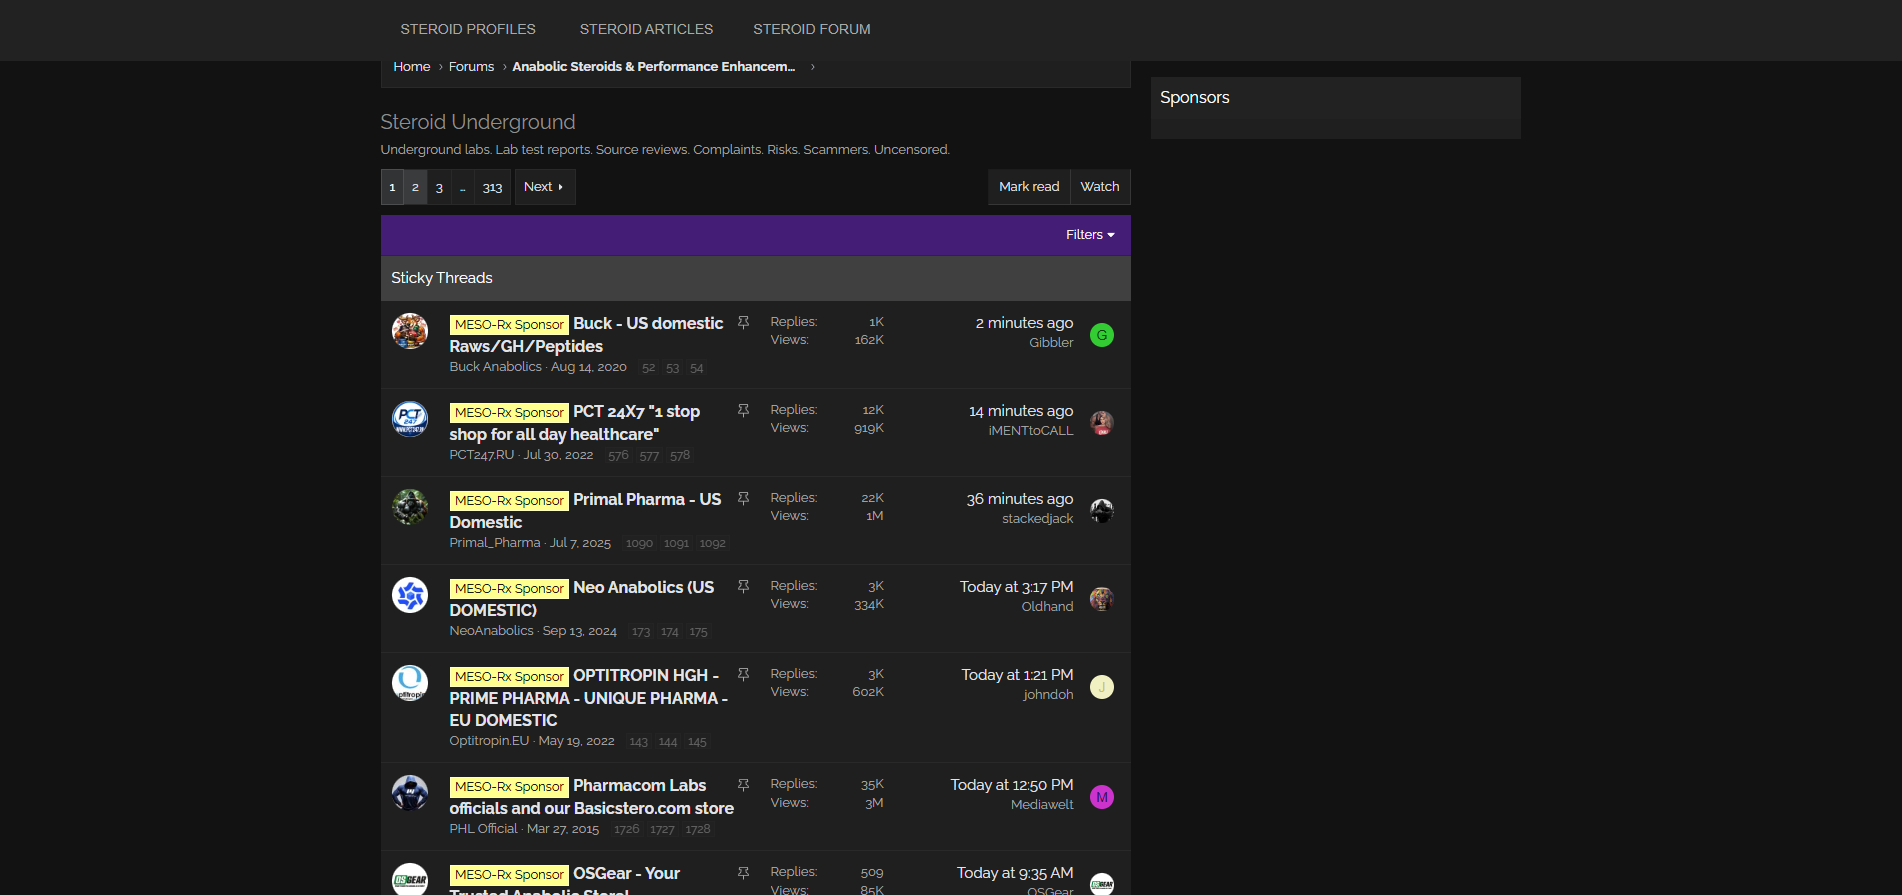Open page 1092 of the Primal Pharma thread
The image size is (1902, 895).
tap(712, 543)
